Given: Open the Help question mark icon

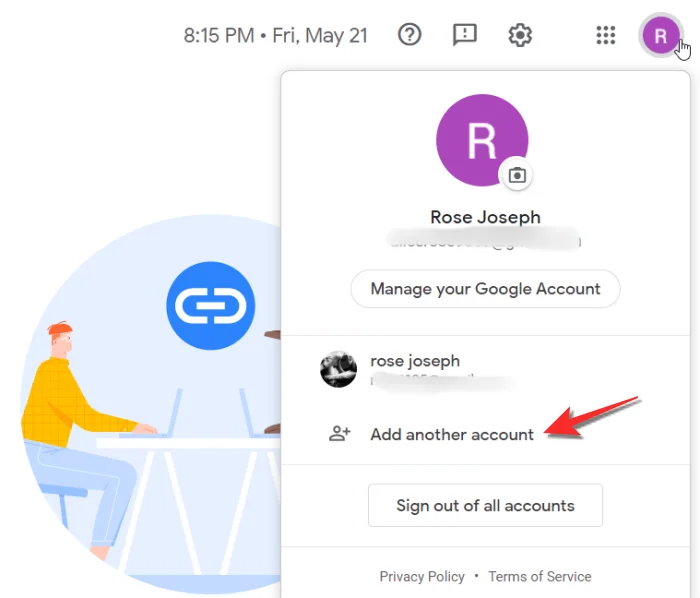Looking at the screenshot, I should pyautogui.click(x=410, y=35).
